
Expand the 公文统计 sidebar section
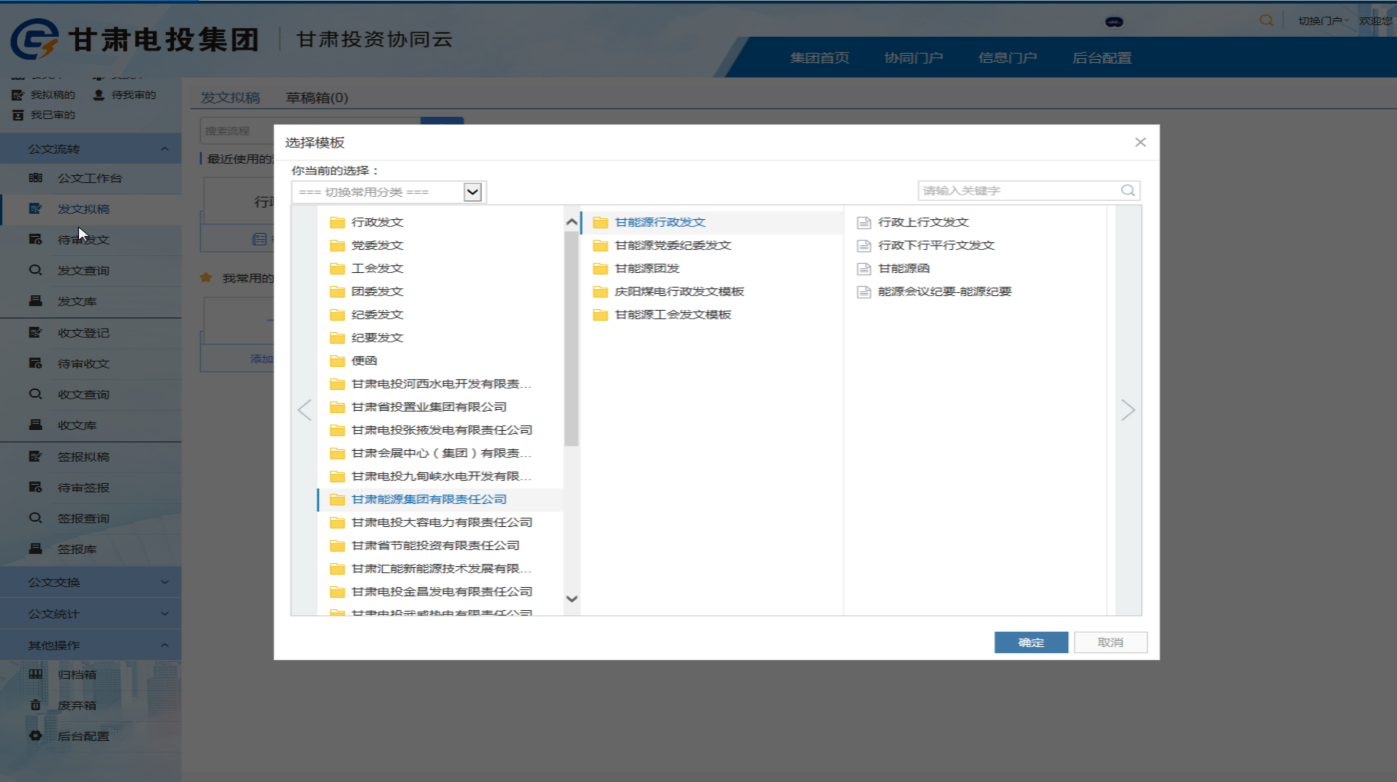point(165,614)
